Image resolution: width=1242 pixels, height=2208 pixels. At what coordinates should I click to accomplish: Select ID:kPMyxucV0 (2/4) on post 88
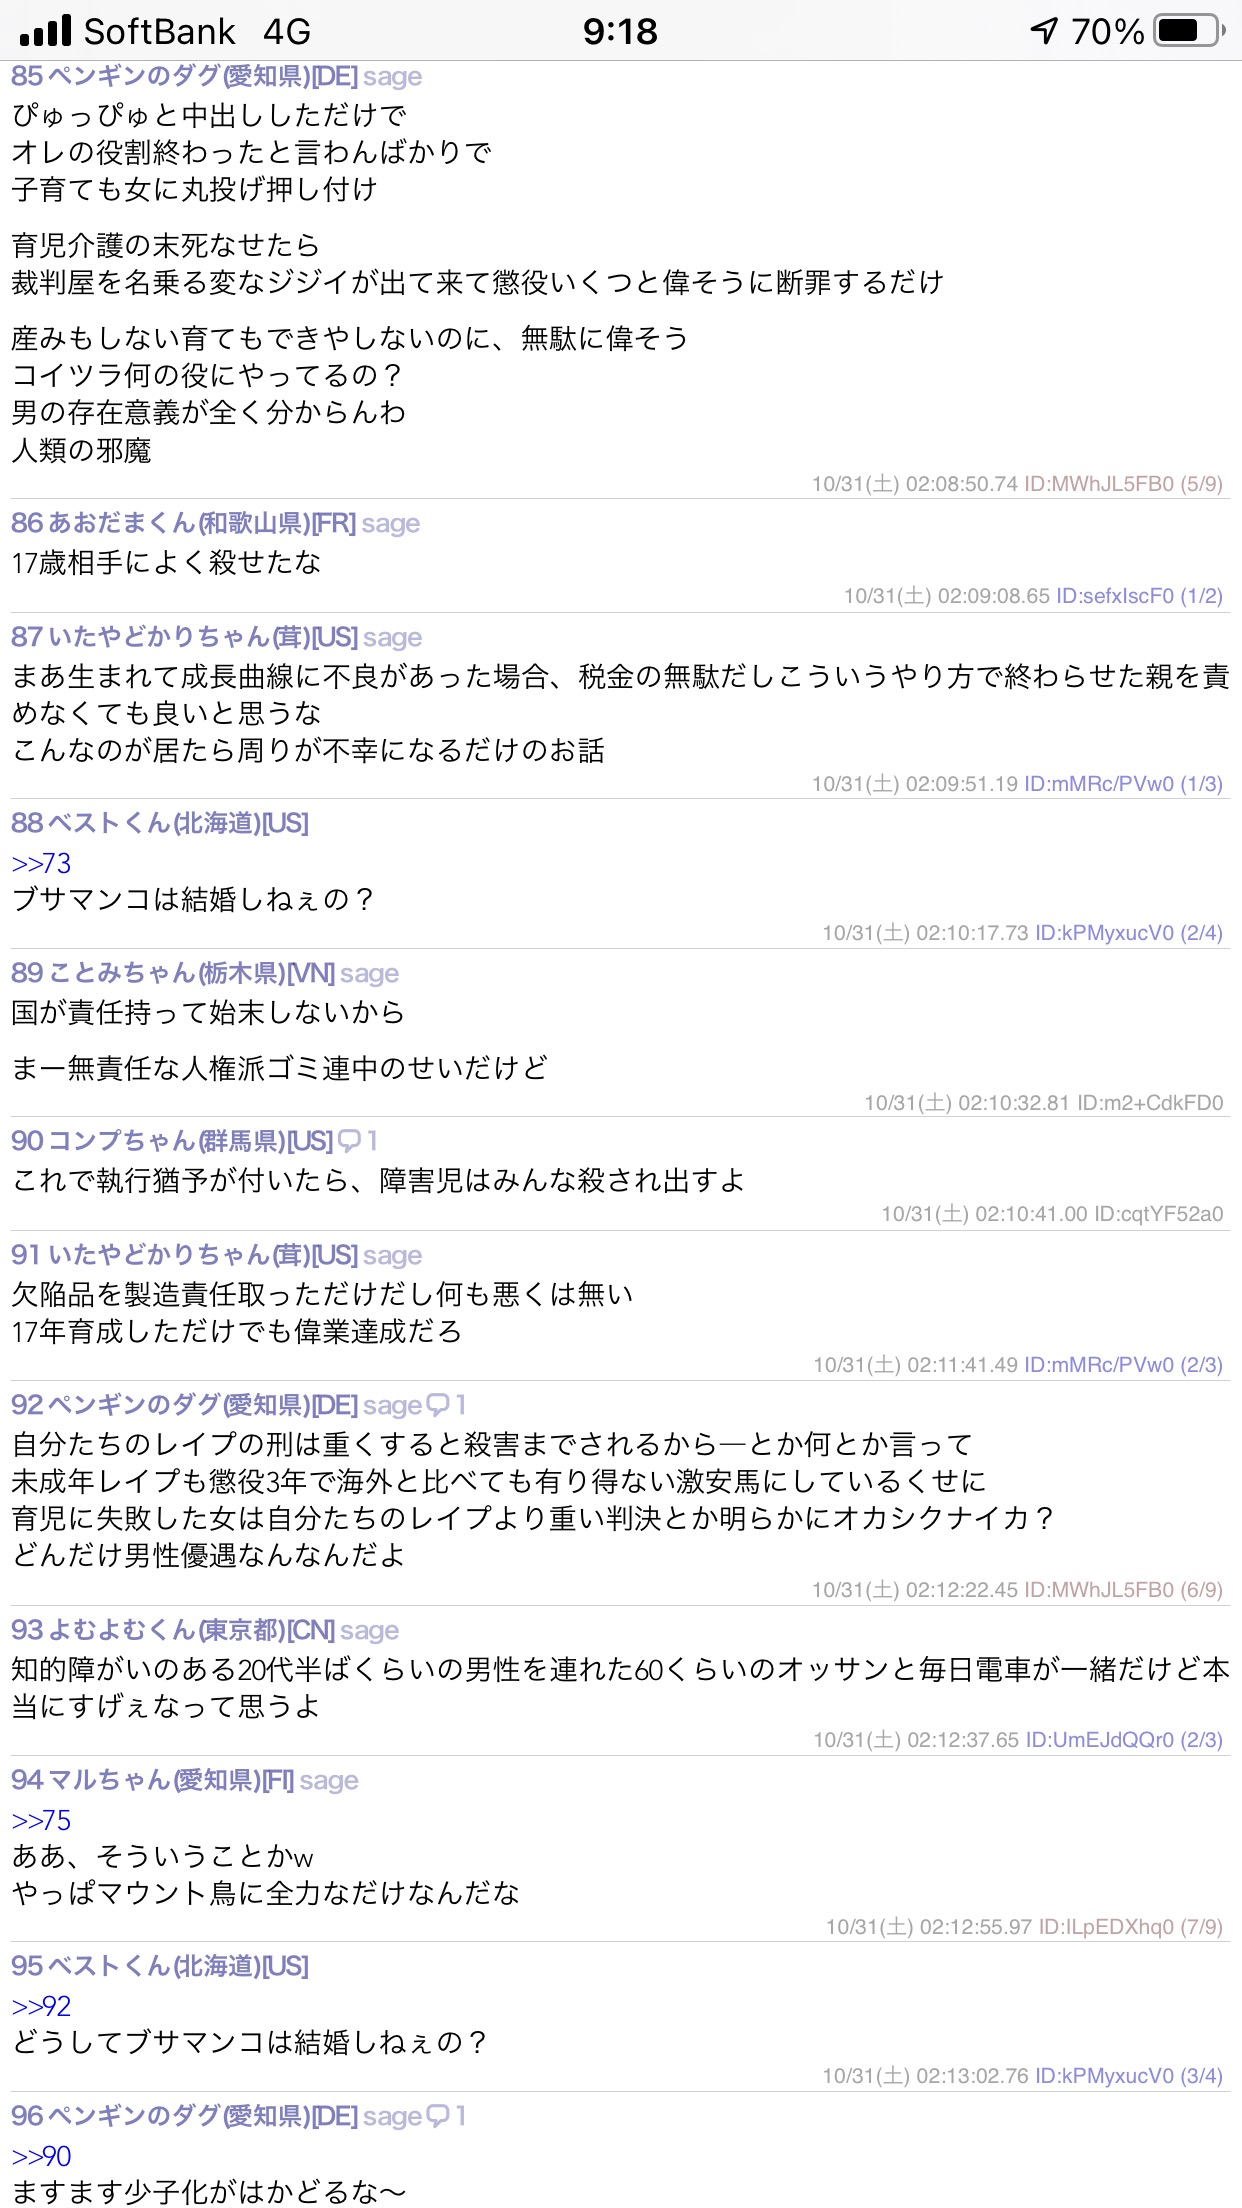(x=1129, y=933)
